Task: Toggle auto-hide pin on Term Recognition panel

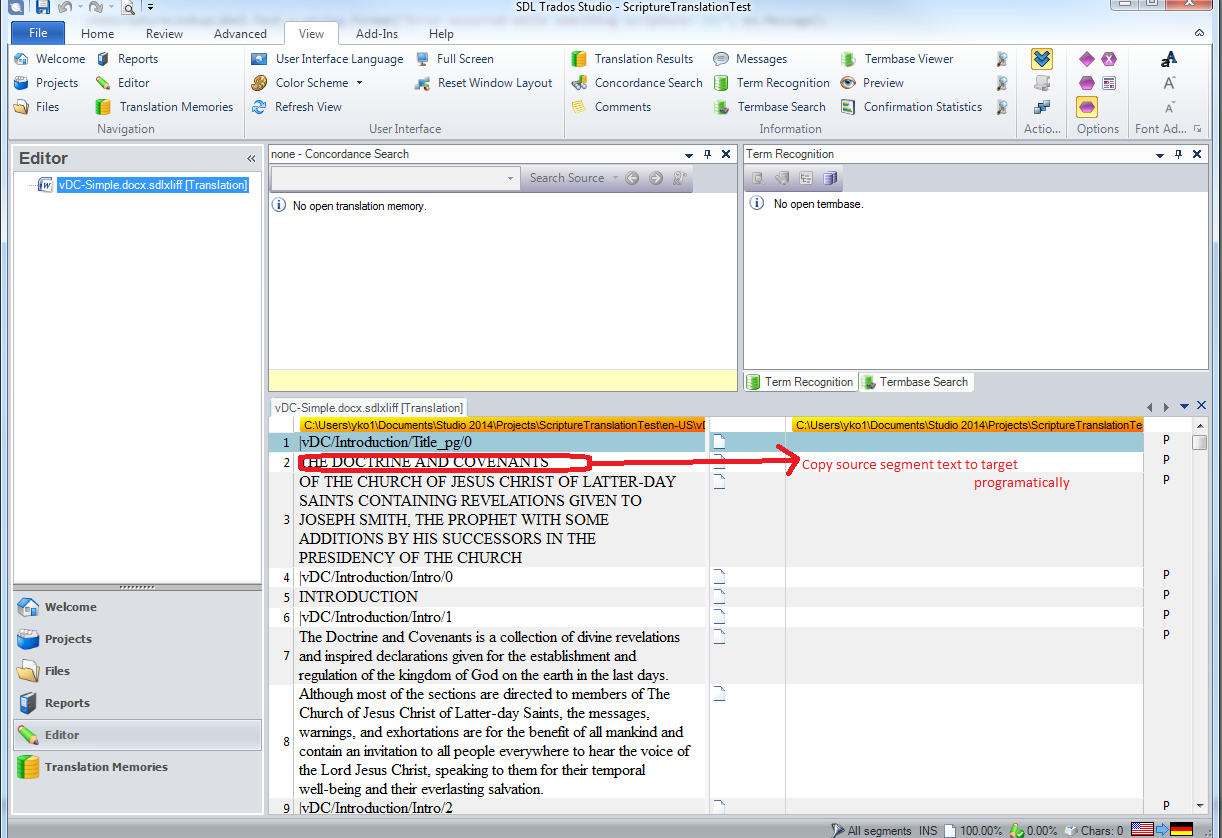Action: coord(1178,155)
